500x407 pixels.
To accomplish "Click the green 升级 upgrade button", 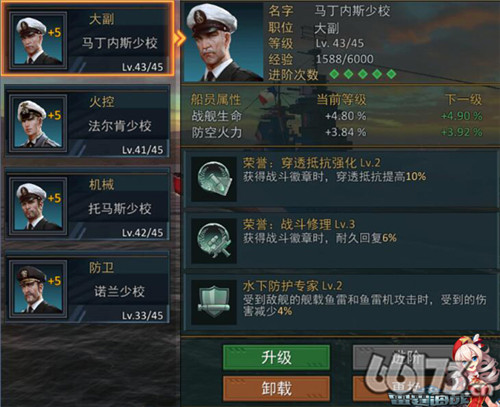I will [x=276, y=357].
